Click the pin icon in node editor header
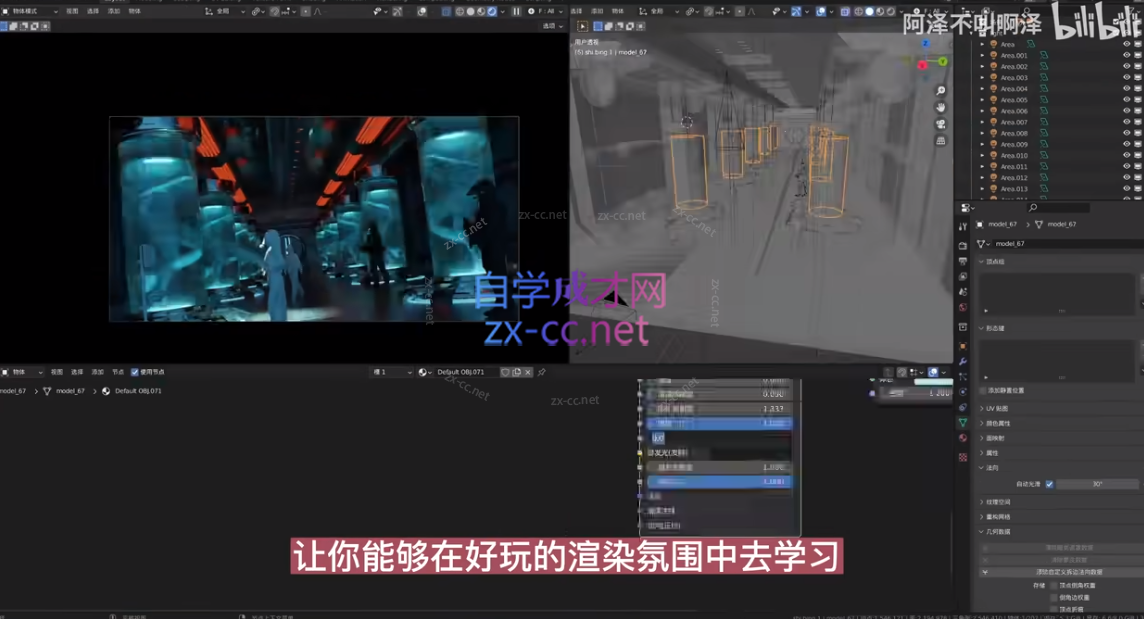This screenshot has height=619, width=1144. click(x=541, y=372)
